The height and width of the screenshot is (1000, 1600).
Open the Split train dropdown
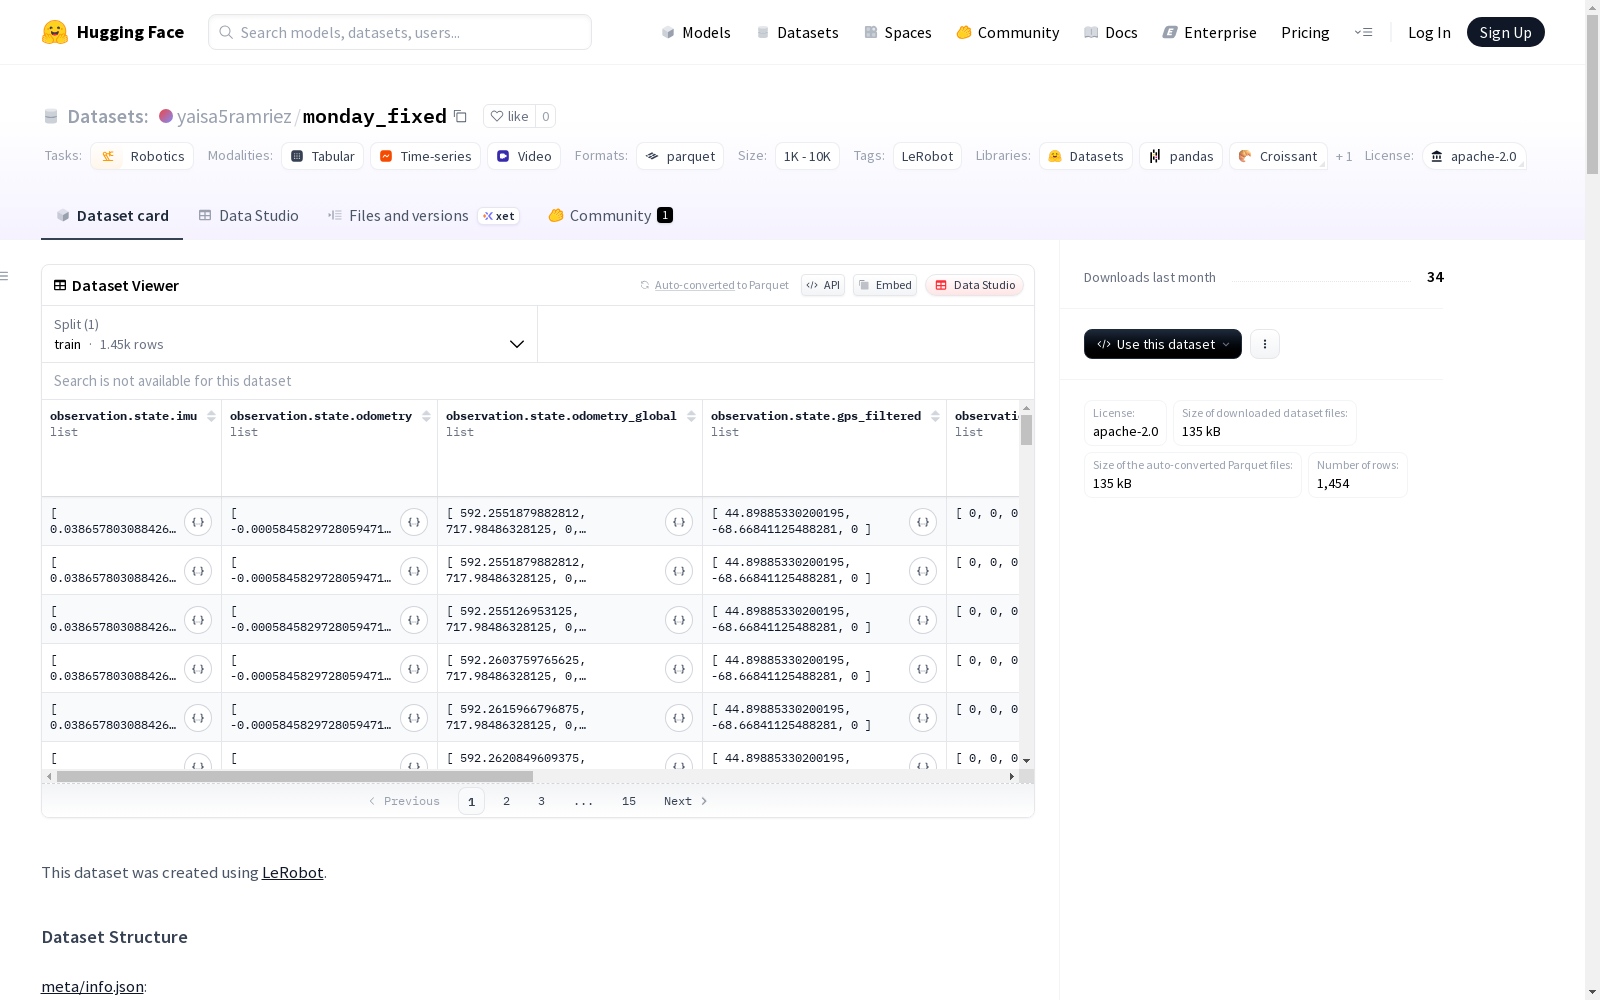tap(290, 334)
